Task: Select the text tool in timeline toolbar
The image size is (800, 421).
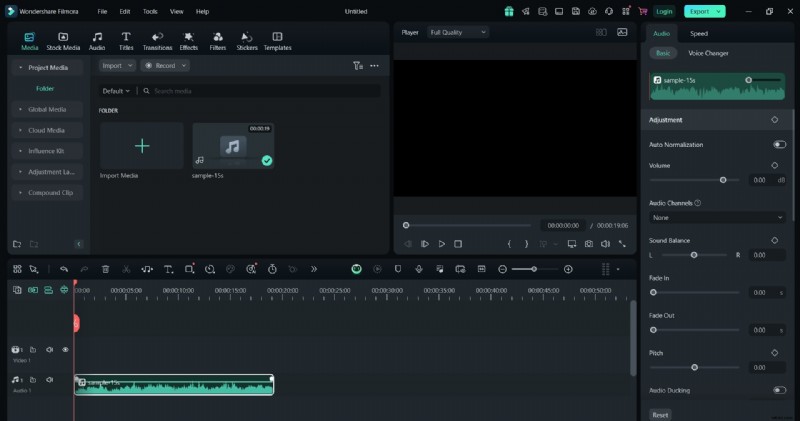Action: [x=168, y=269]
